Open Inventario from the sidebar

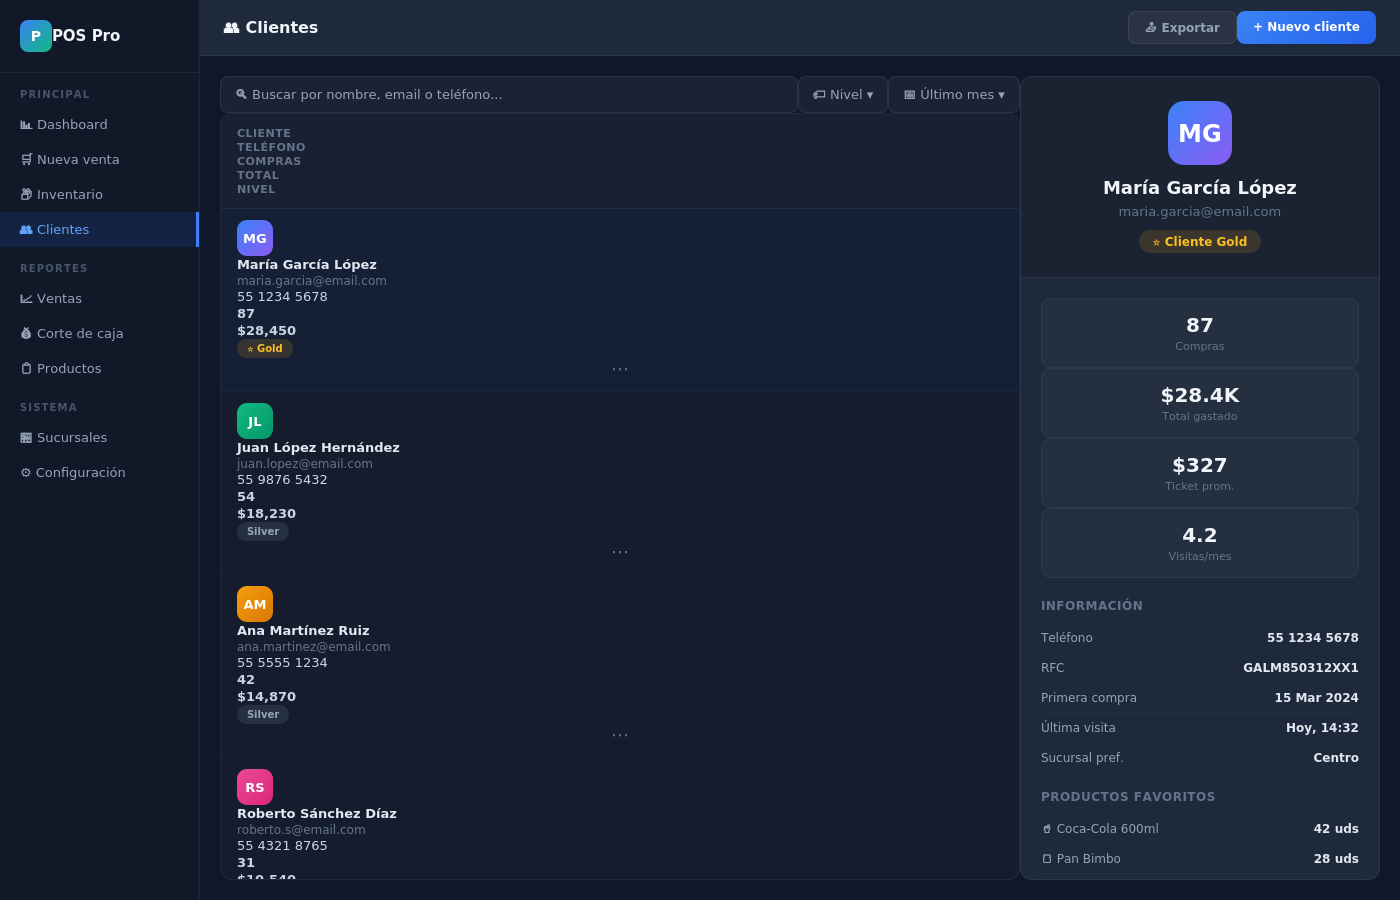click(x=25, y=194)
